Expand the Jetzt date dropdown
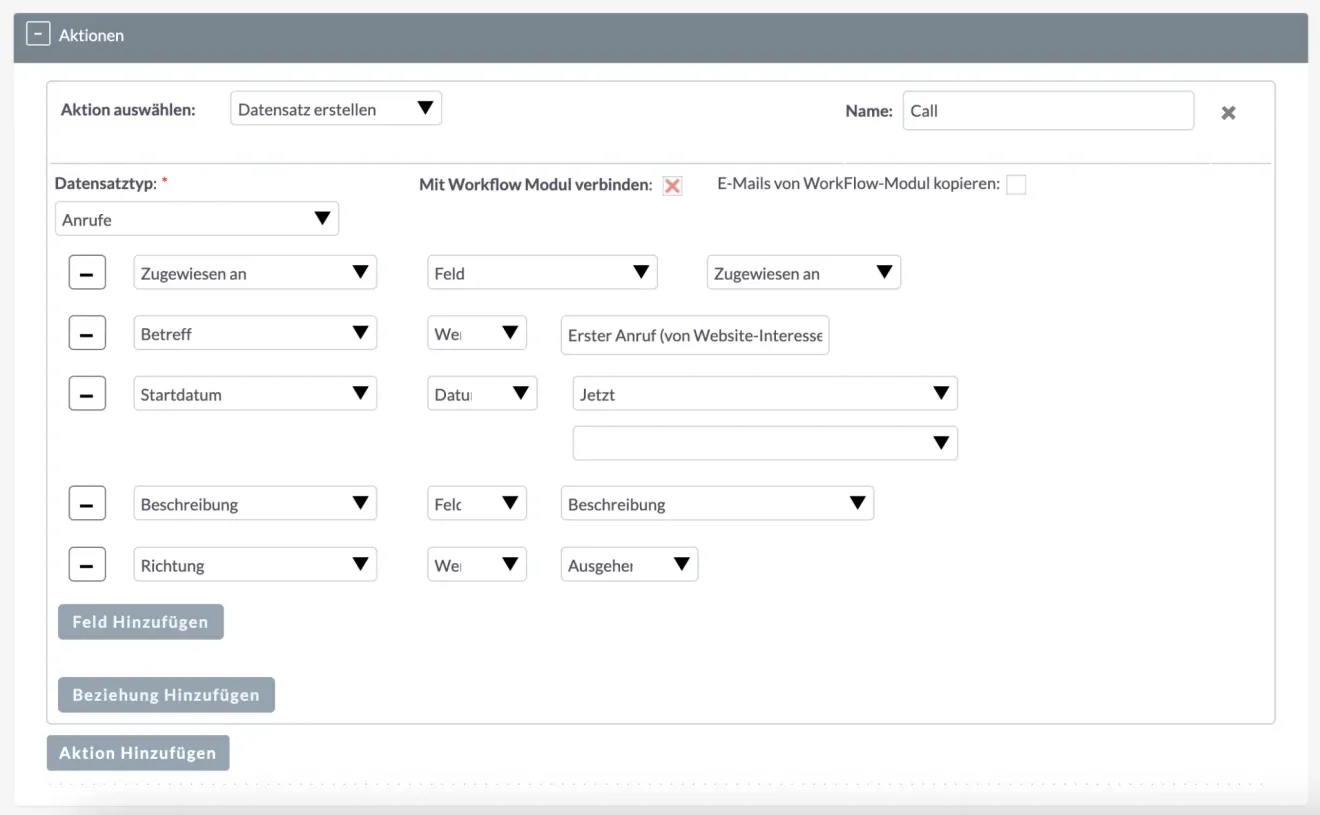 click(x=765, y=394)
